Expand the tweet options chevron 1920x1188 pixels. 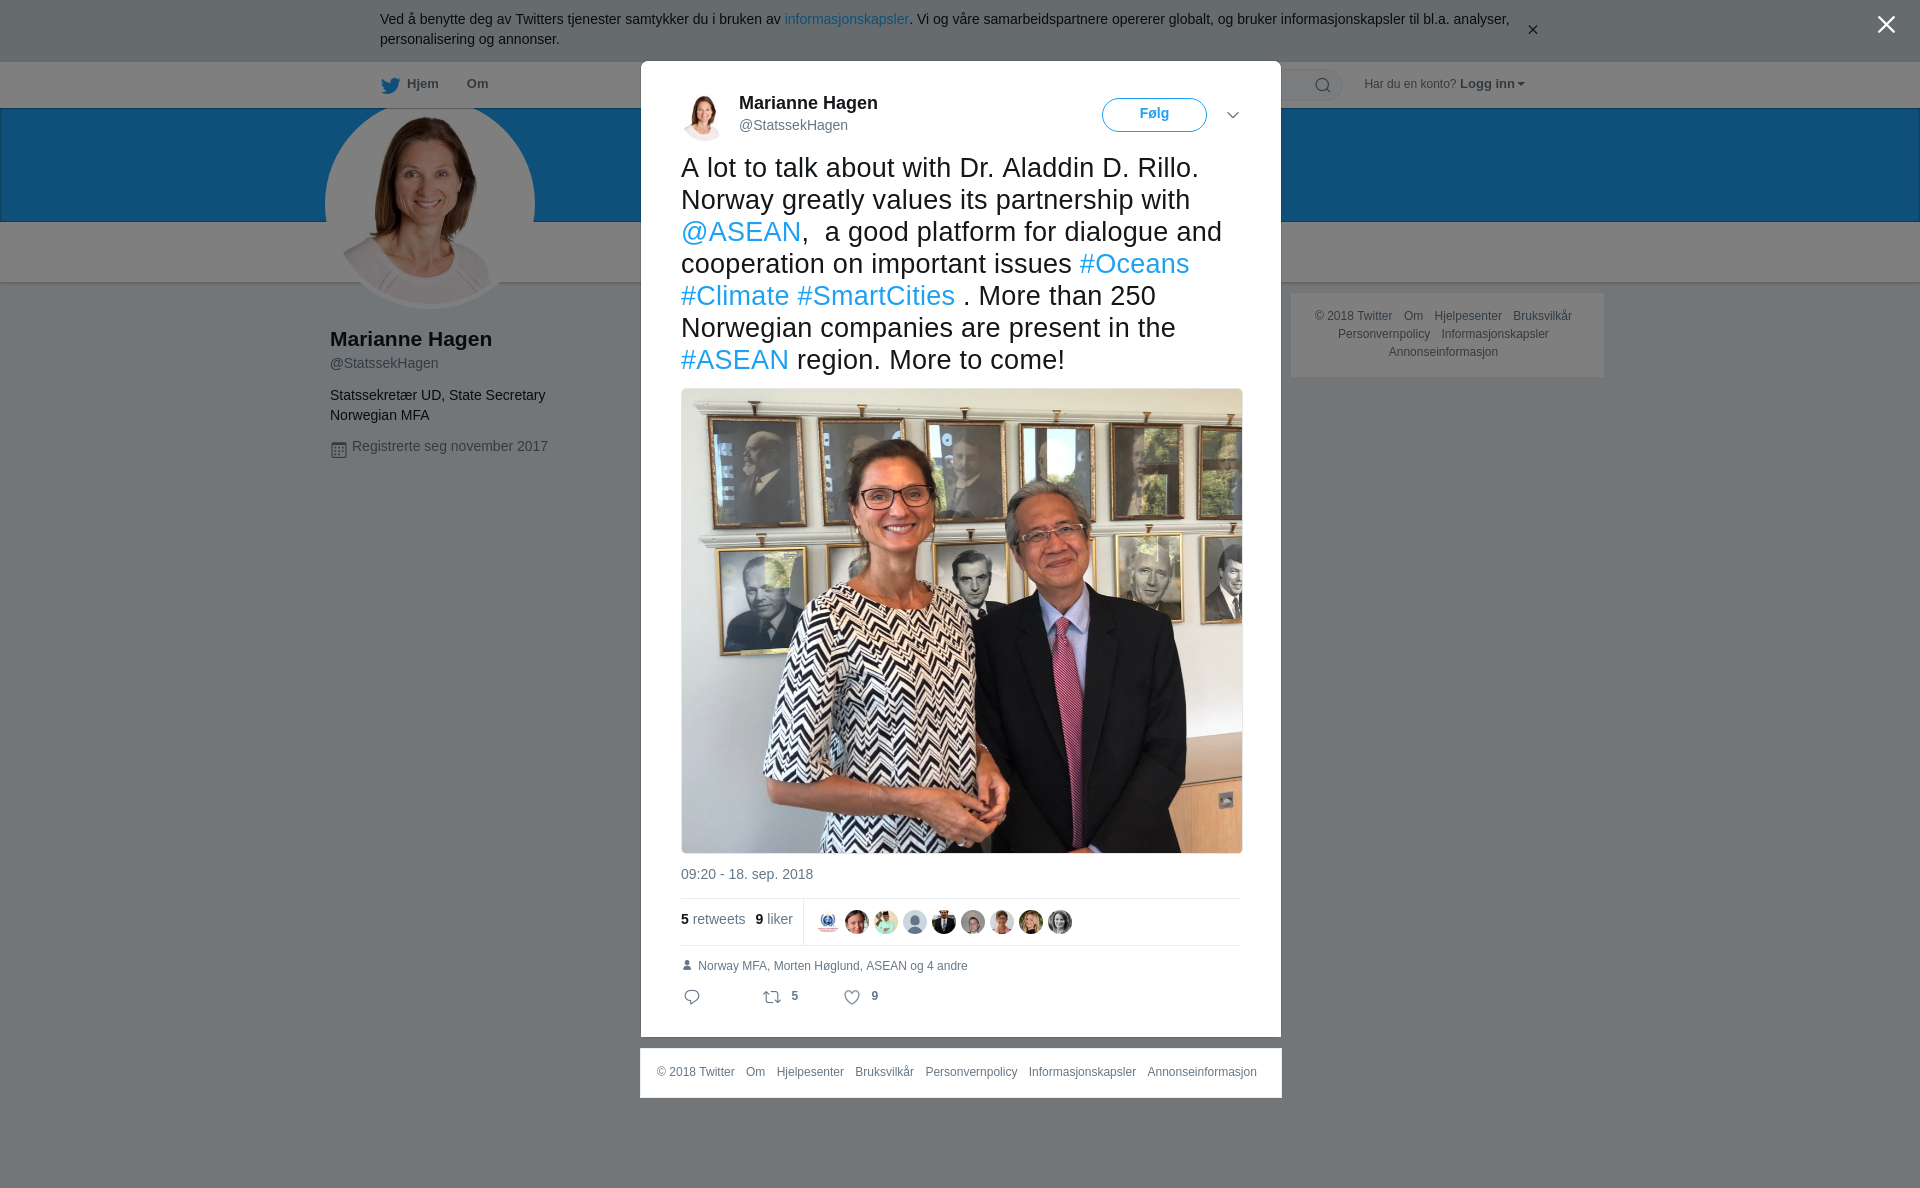coord(1233,115)
